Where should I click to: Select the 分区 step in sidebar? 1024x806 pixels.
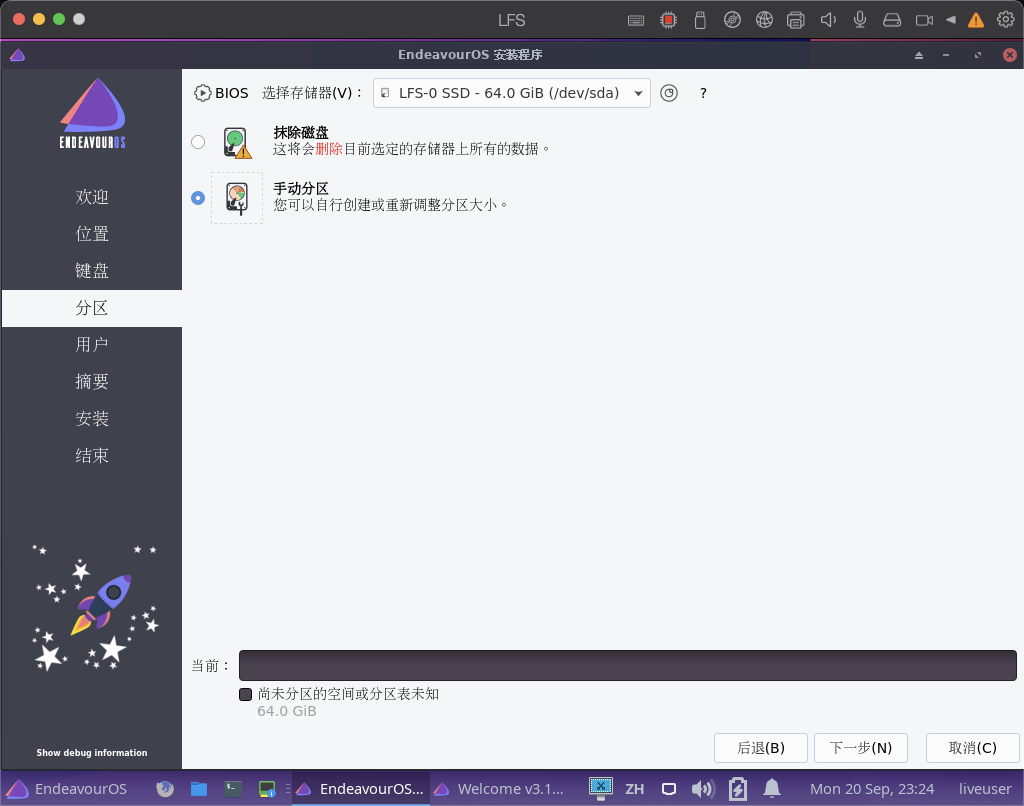coord(91,308)
